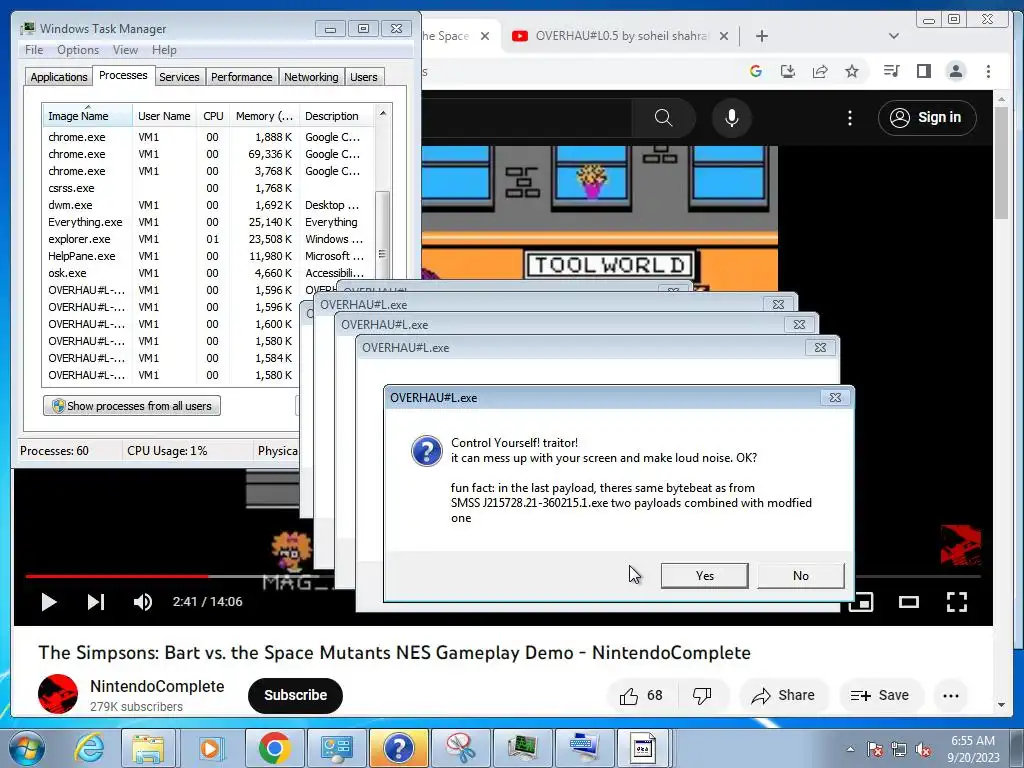Image resolution: width=1024 pixels, height=768 pixels.
Task: Open Google icon in Chrome address bar
Action: 756,71
